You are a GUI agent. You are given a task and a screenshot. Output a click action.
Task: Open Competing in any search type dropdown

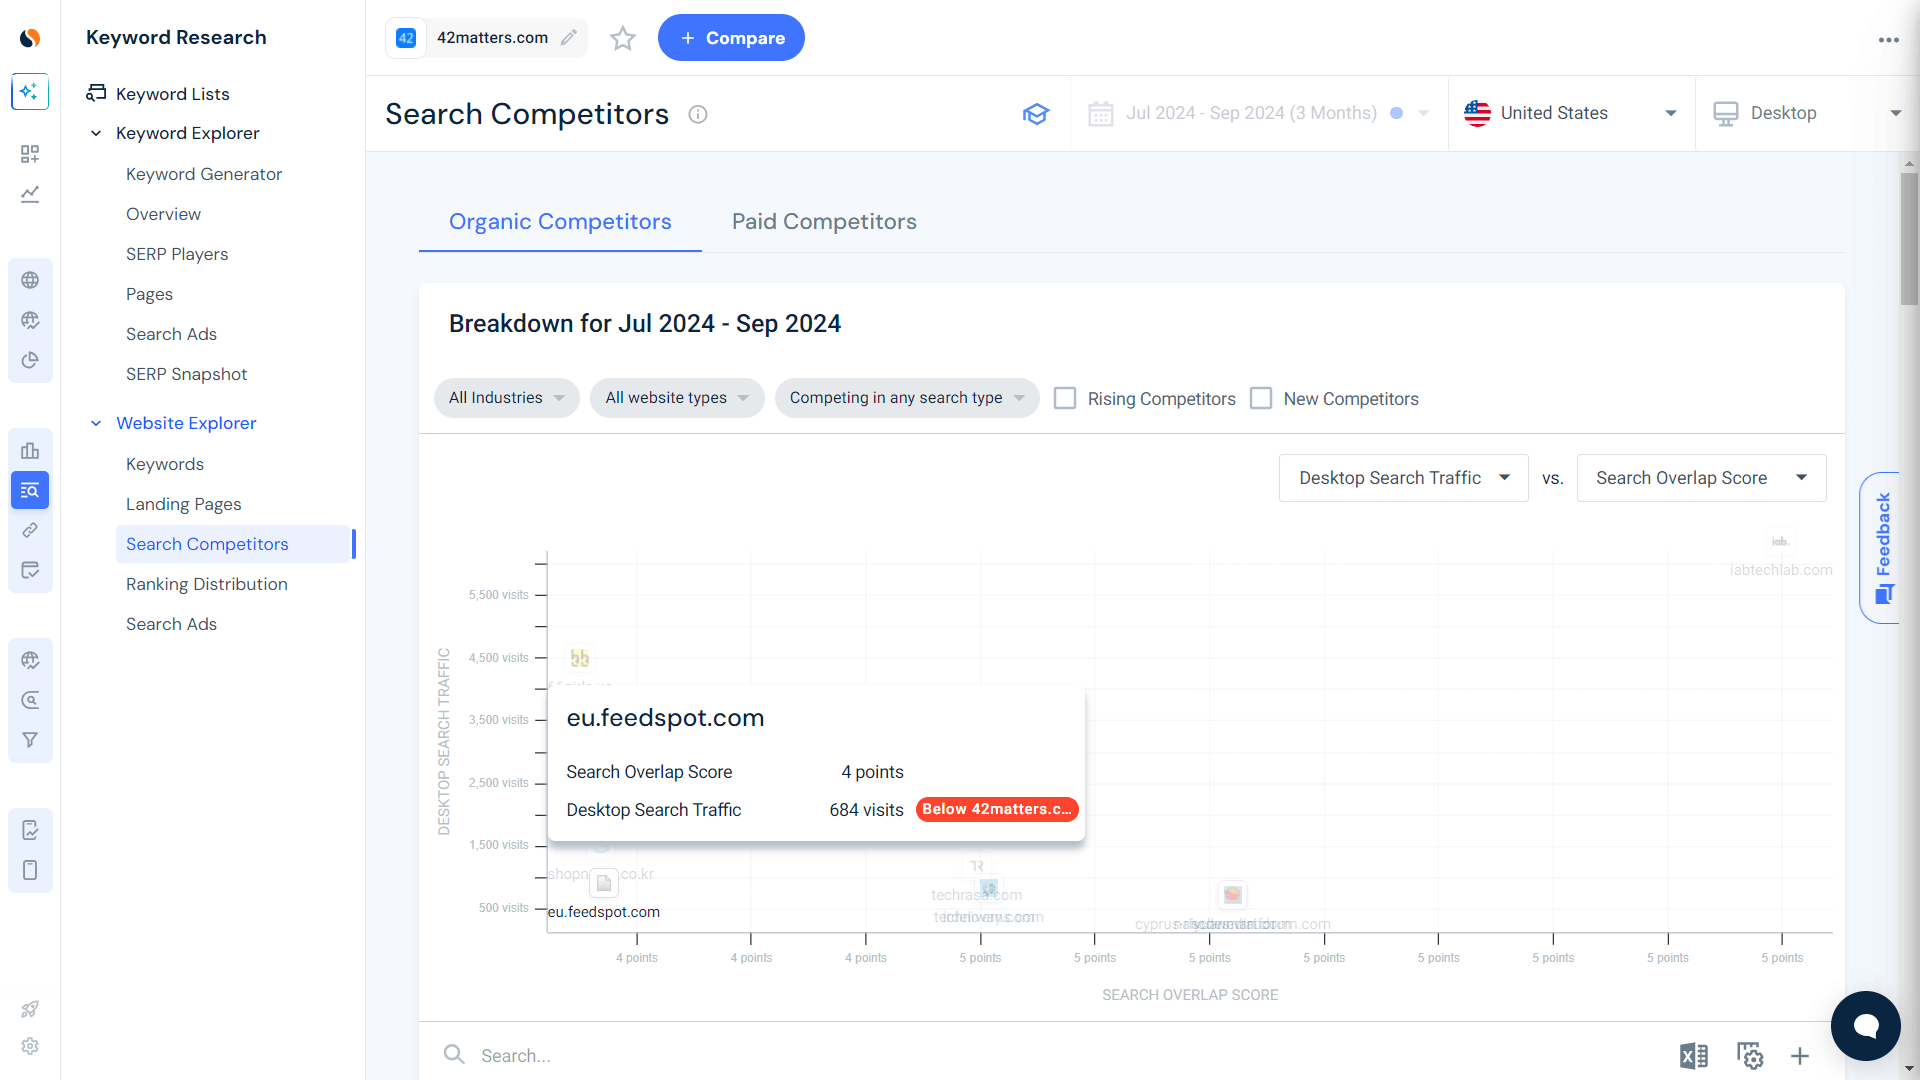907,398
